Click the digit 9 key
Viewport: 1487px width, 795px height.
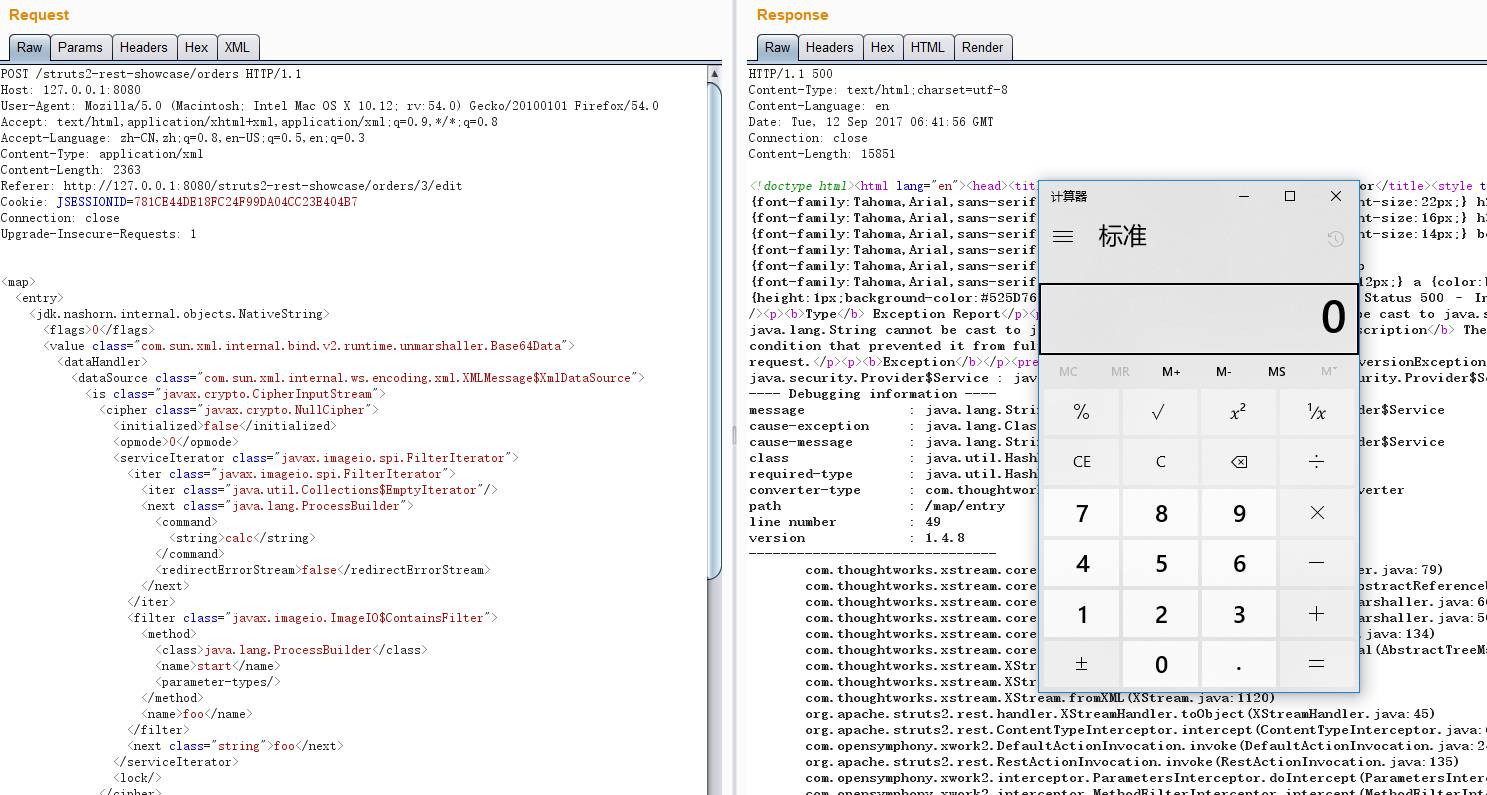(x=1238, y=513)
